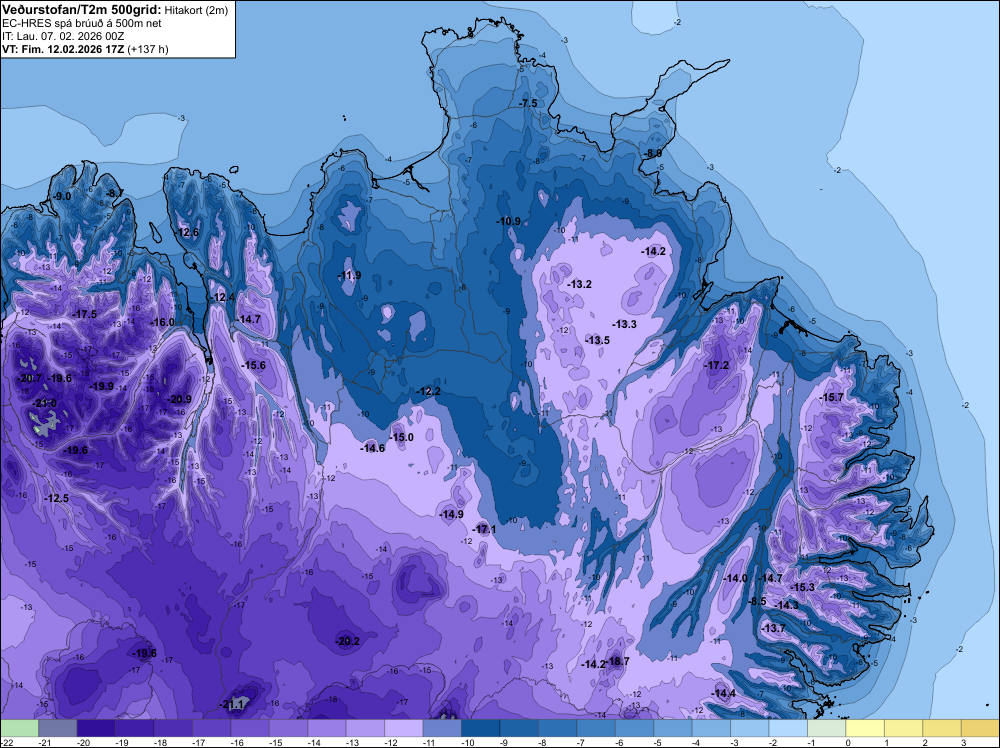Image resolution: width=1000 pixels, height=748 pixels.
Task: Click the -14.6 temperature label
Action: click(372, 448)
